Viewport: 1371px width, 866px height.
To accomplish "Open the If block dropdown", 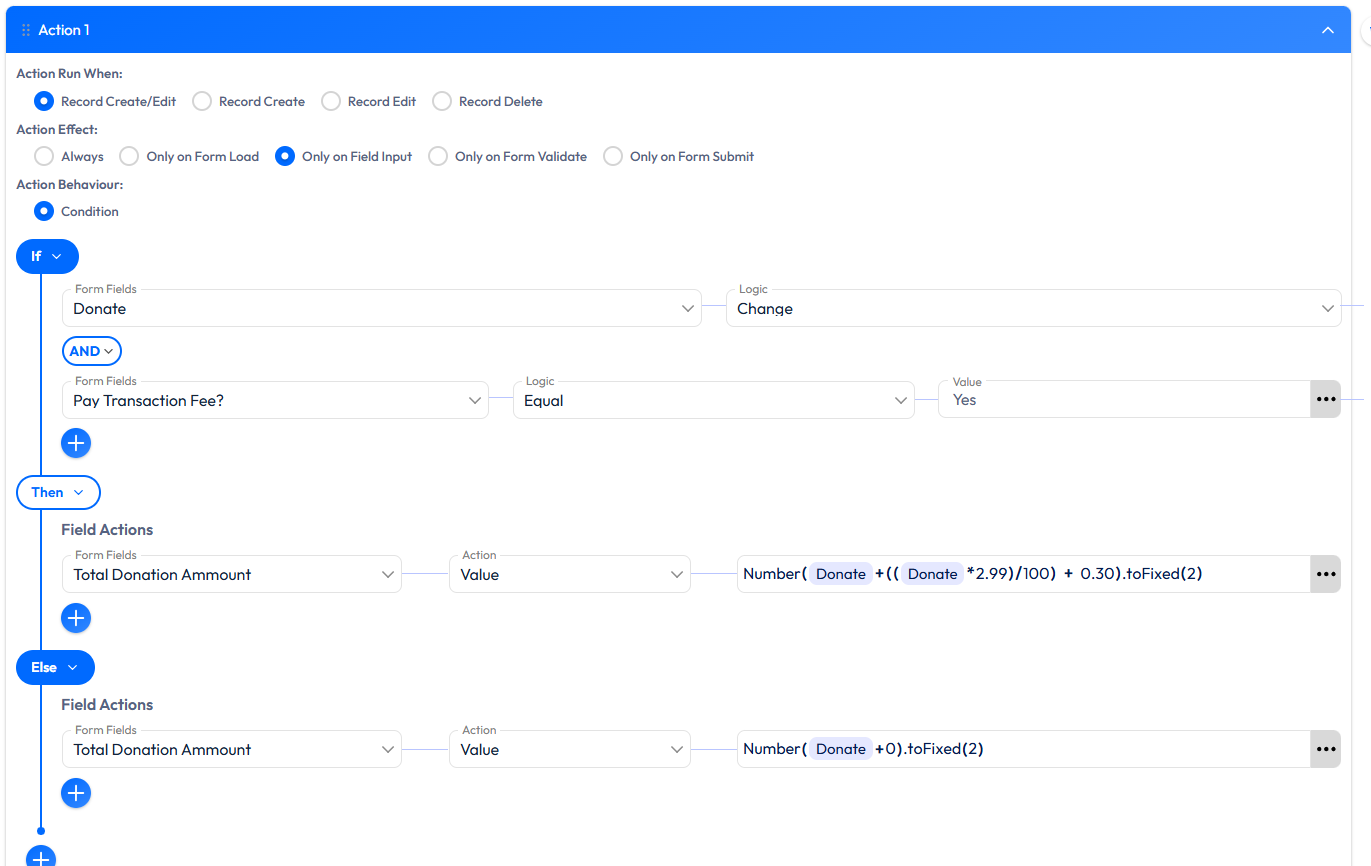I will [x=47, y=256].
